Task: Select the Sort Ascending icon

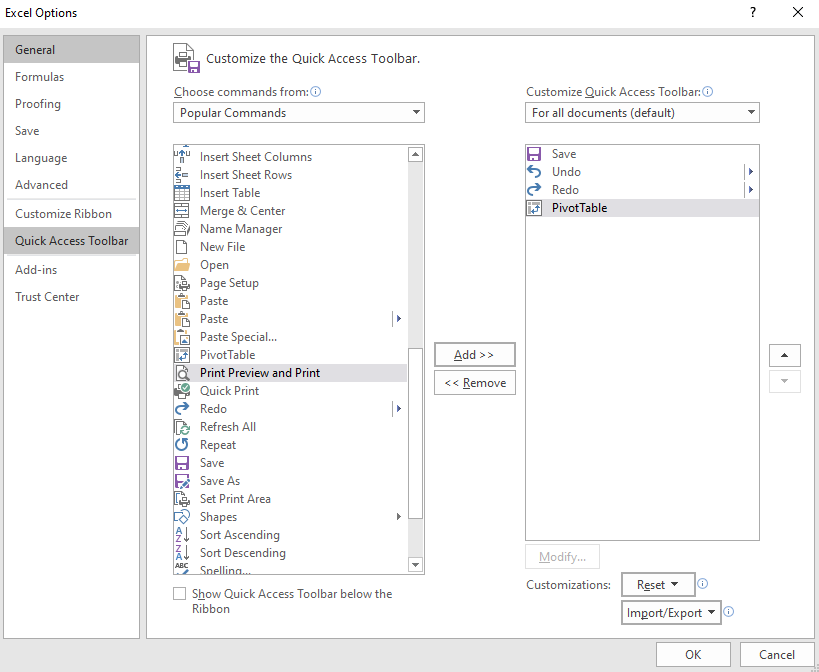Action: 182,535
